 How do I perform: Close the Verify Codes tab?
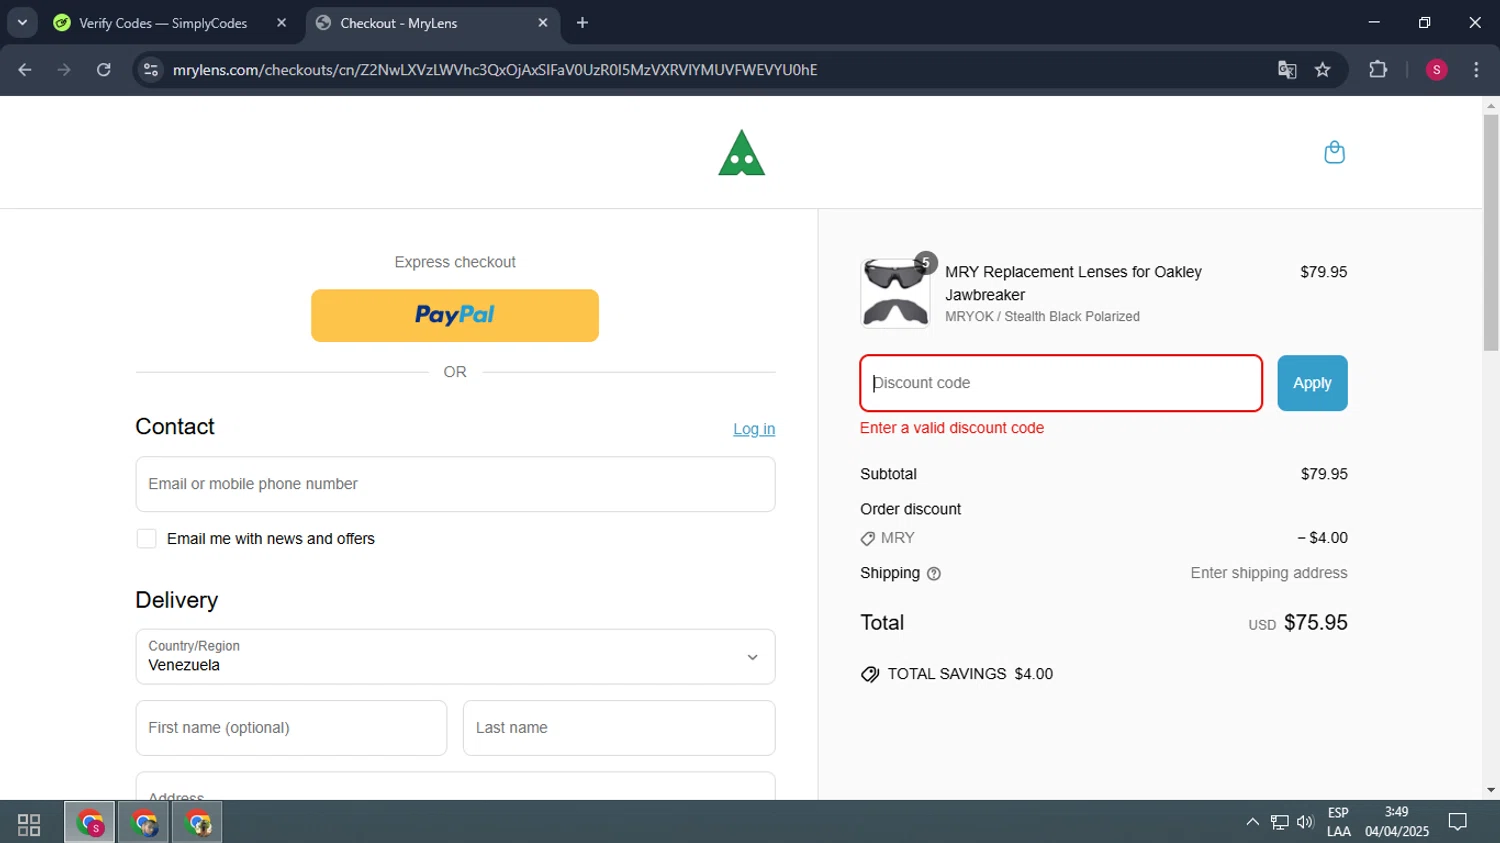click(281, 23)
